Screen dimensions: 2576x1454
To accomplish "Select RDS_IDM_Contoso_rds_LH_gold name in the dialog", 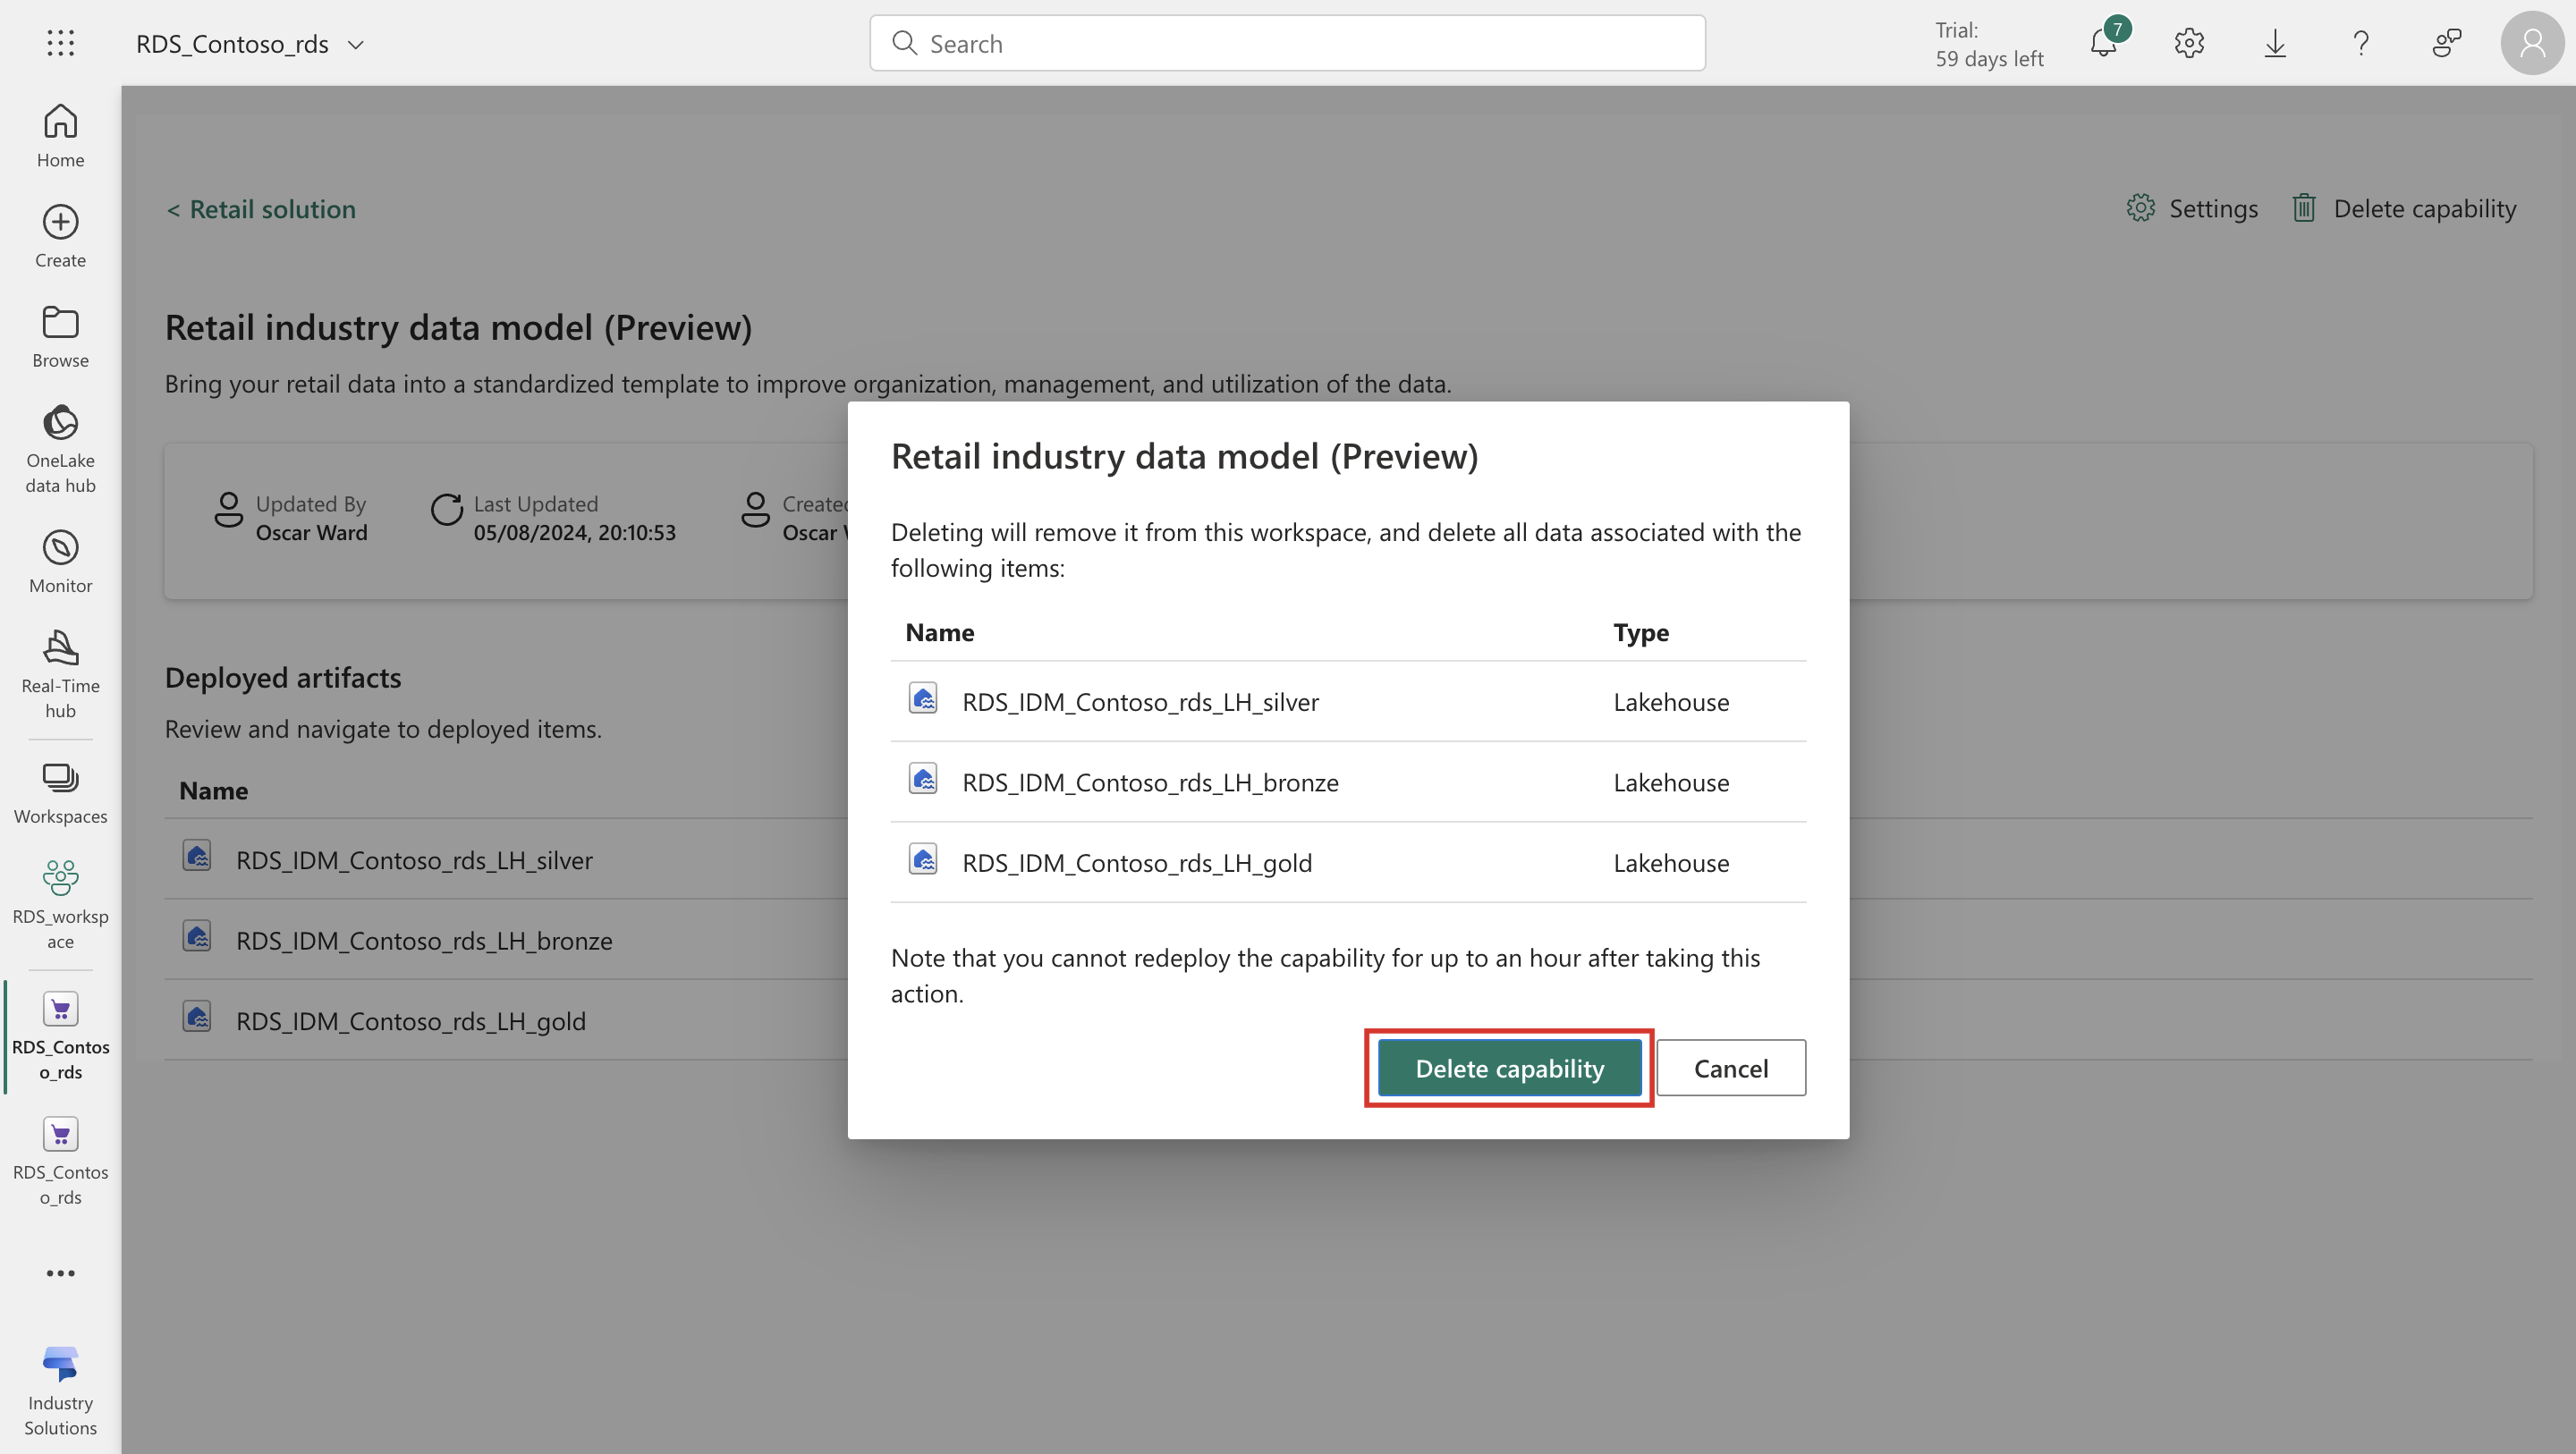I will tap(1137, 863).
